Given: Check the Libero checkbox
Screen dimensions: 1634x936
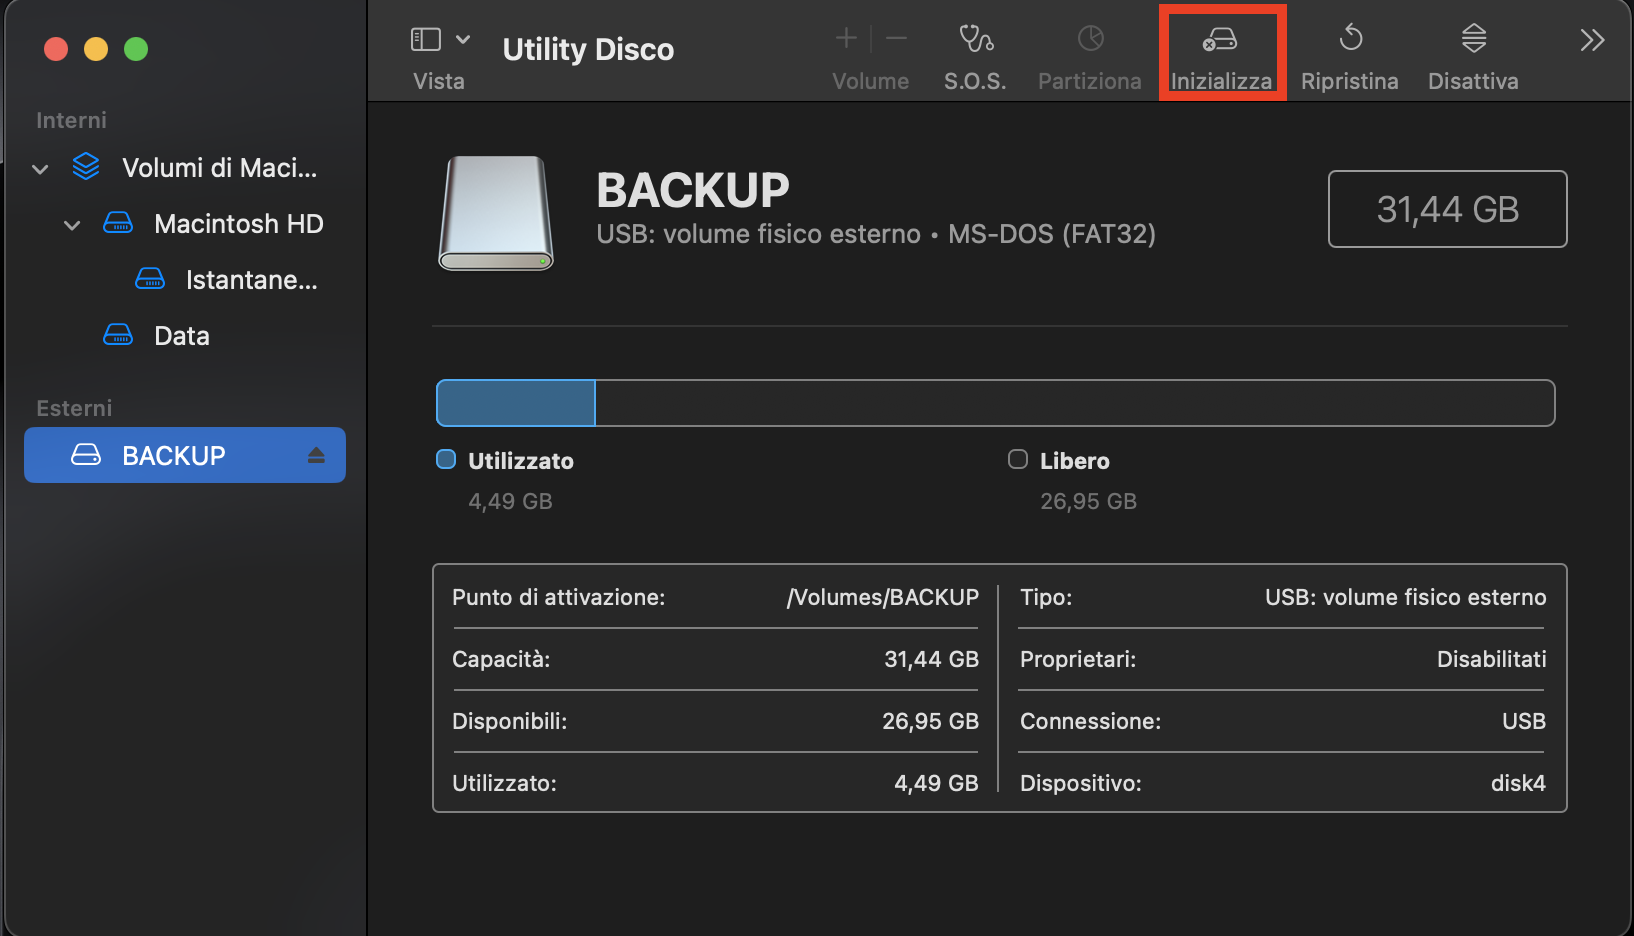Looking at the screenshot, I should (x=1017, y=459).
